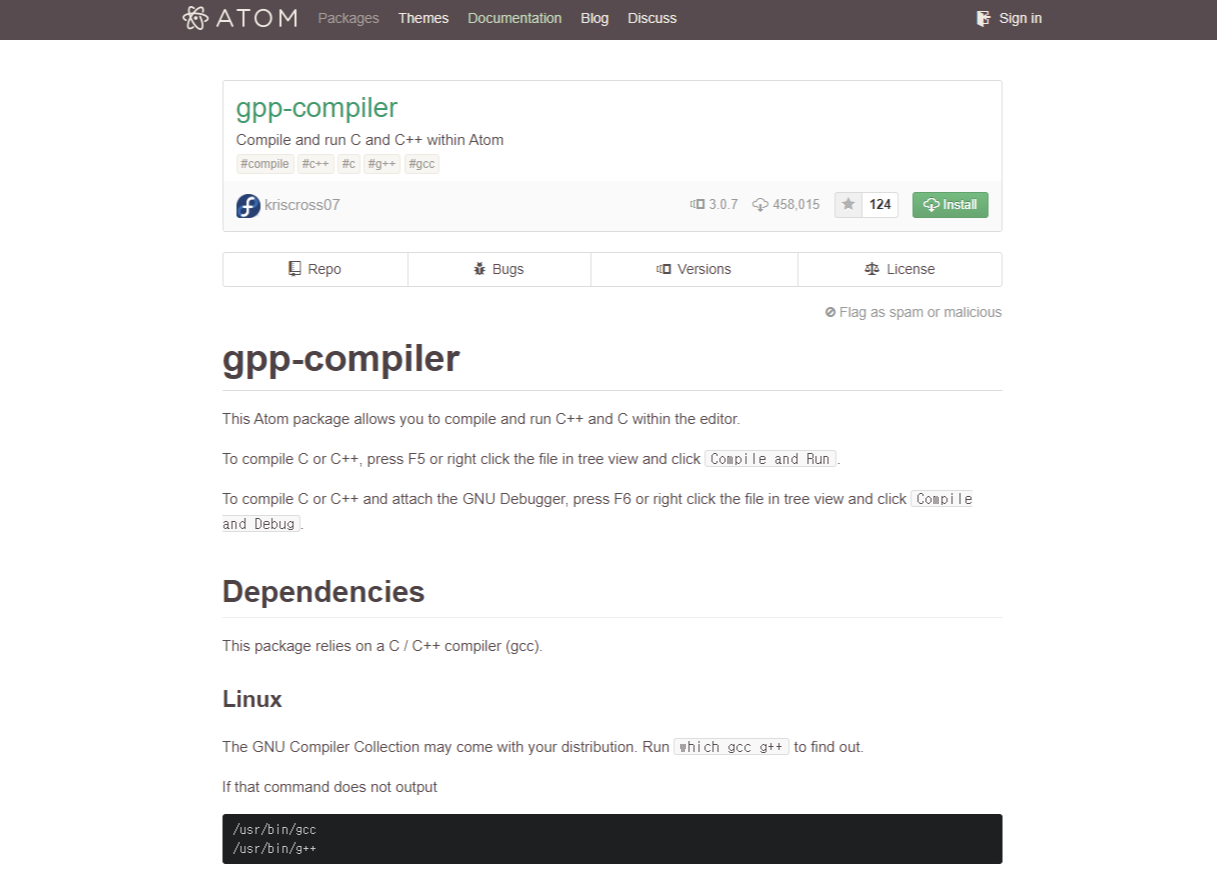Click the bug icon in Bugs tab
The image size is (1217, 877).
tap(480, 269)
